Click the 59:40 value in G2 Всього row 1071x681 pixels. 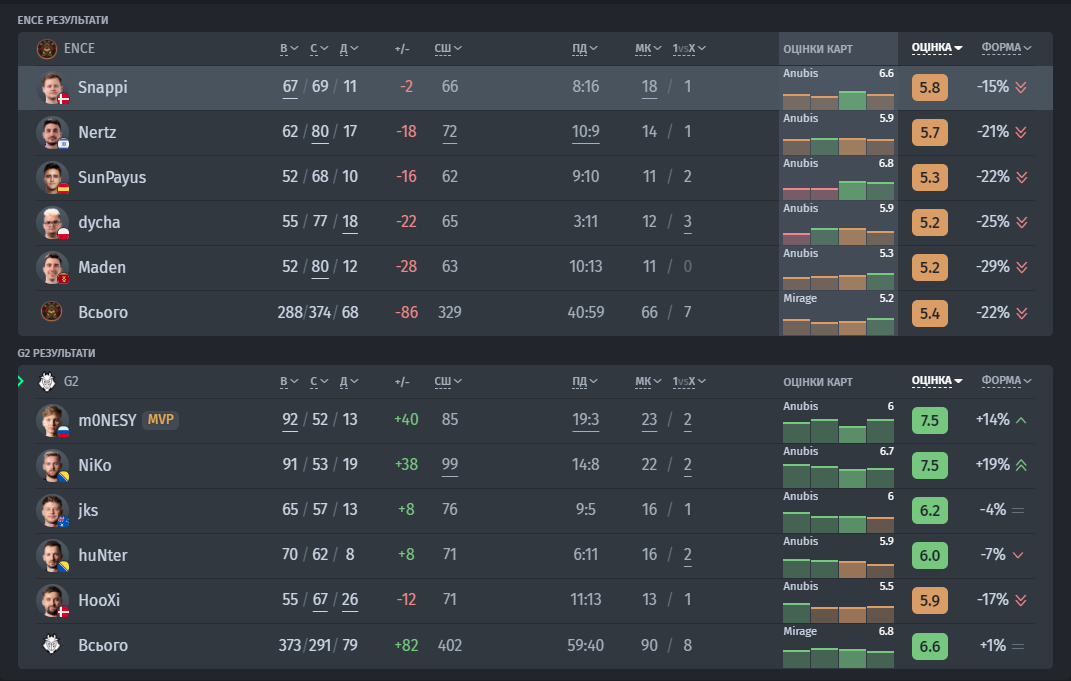point(585,645)
